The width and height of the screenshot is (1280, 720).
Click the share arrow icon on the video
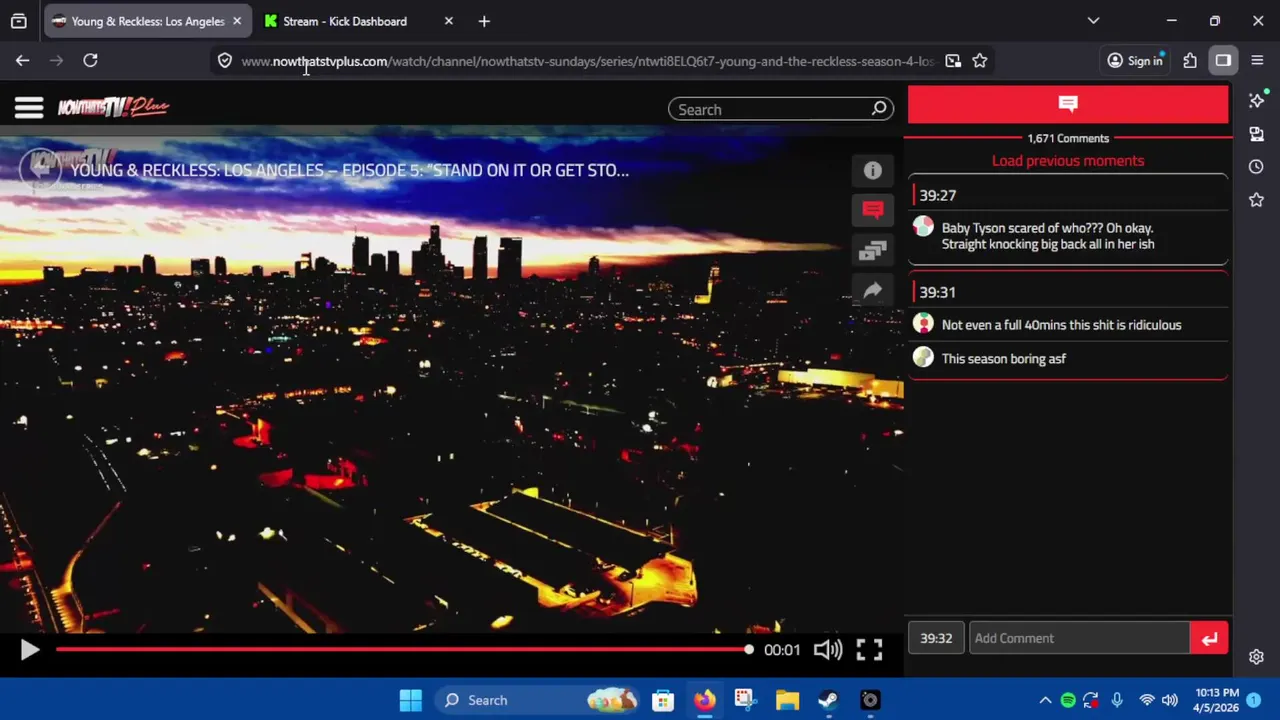pyautogui.click(x=873, y=290)
